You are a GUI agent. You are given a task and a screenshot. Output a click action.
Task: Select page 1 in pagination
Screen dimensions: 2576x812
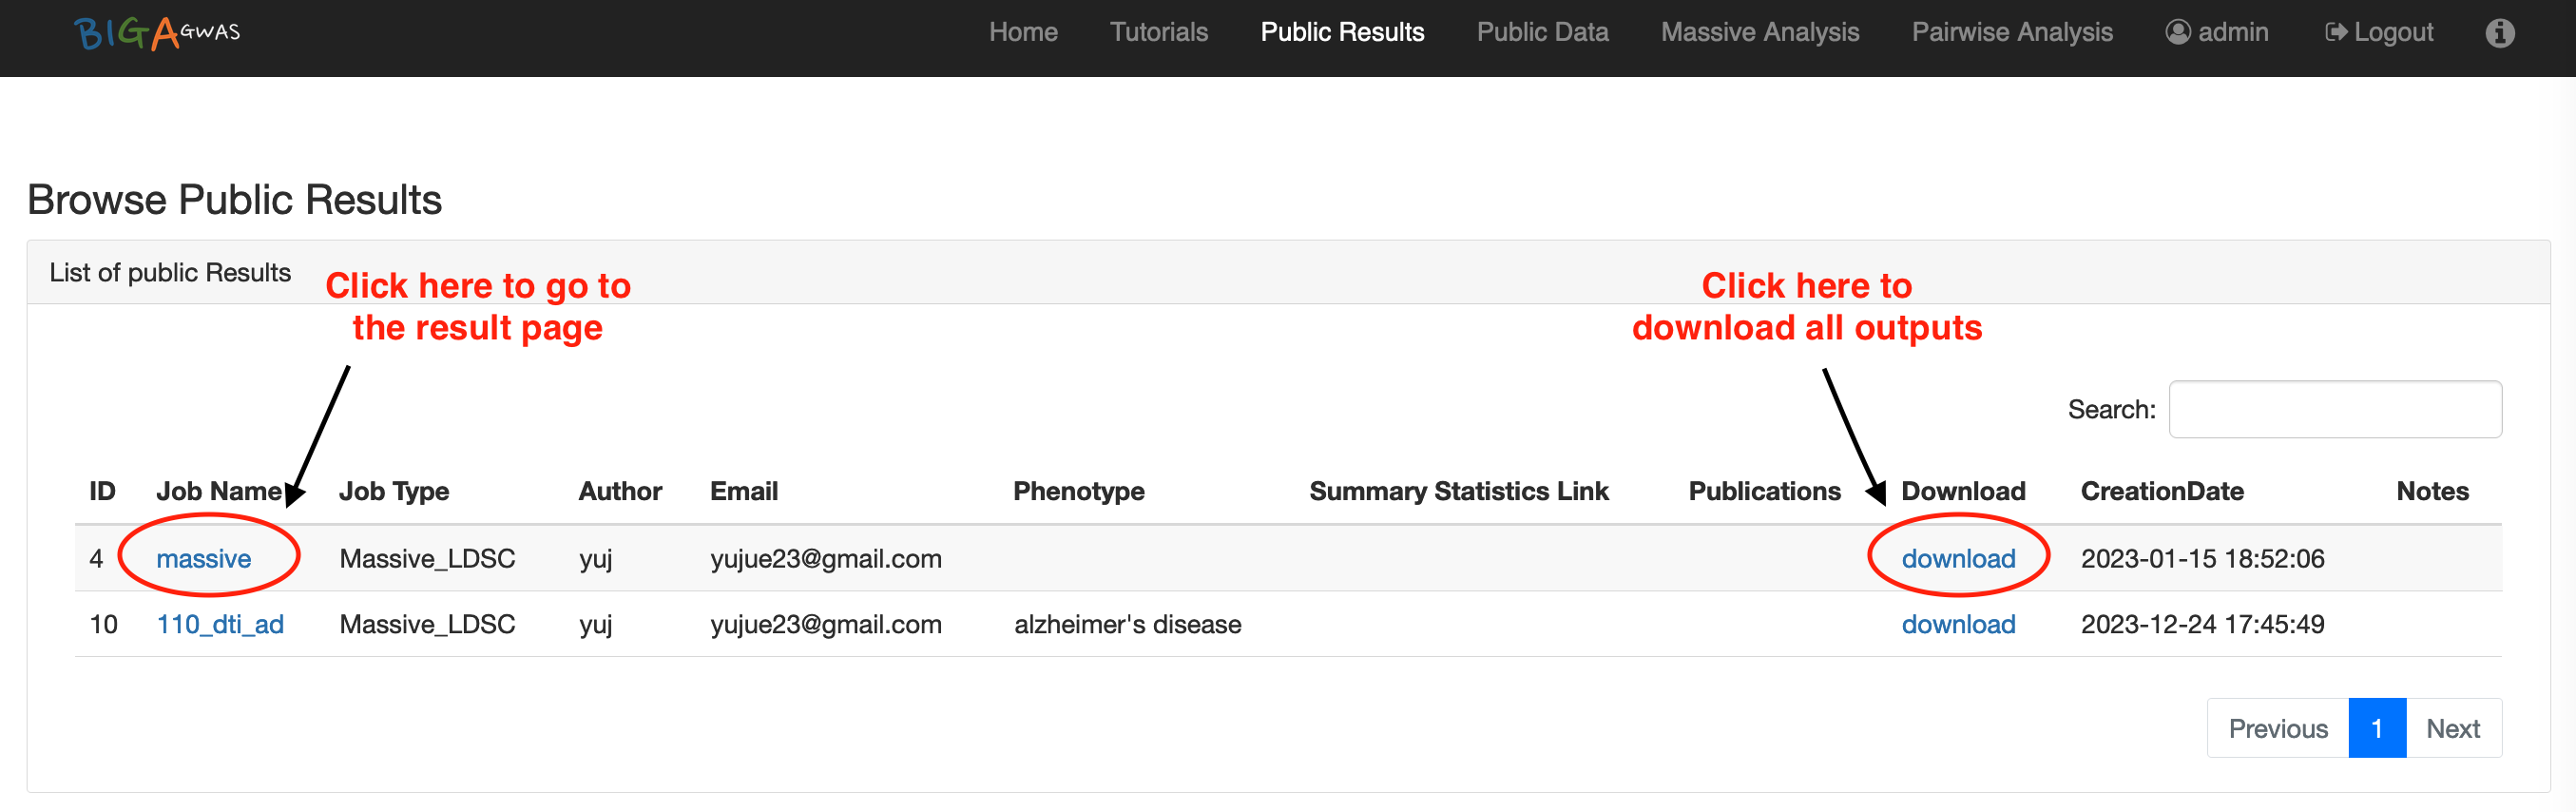point(2376,728)
